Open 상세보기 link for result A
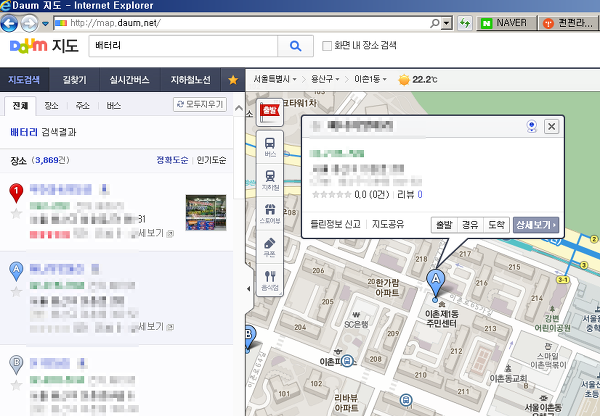600x416 pixels. (155, 326)
